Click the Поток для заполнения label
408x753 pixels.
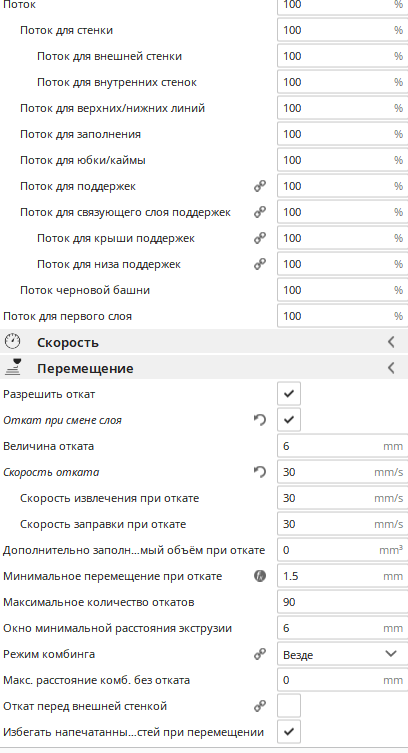point(80,134)
